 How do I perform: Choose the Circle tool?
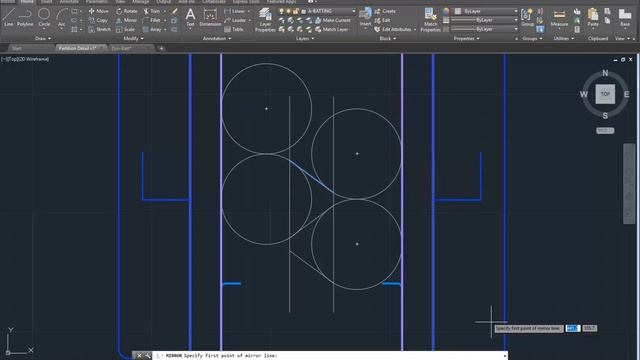44,17
